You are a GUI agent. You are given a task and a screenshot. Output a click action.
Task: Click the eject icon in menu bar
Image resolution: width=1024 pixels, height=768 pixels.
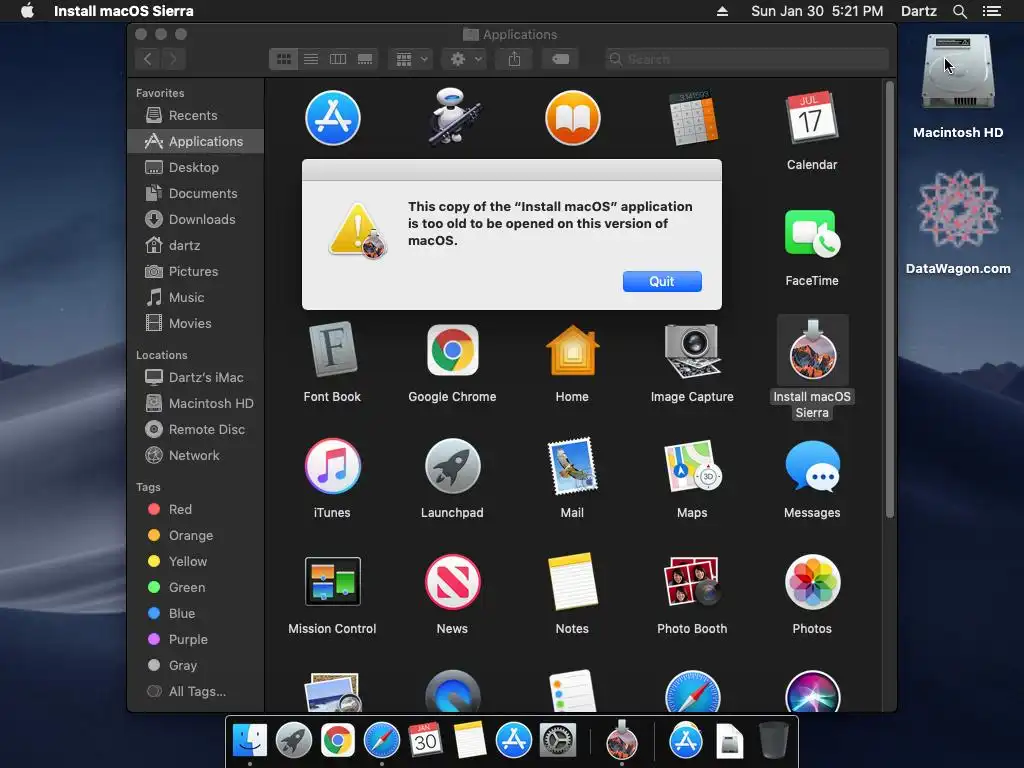(x=722, y=11)
